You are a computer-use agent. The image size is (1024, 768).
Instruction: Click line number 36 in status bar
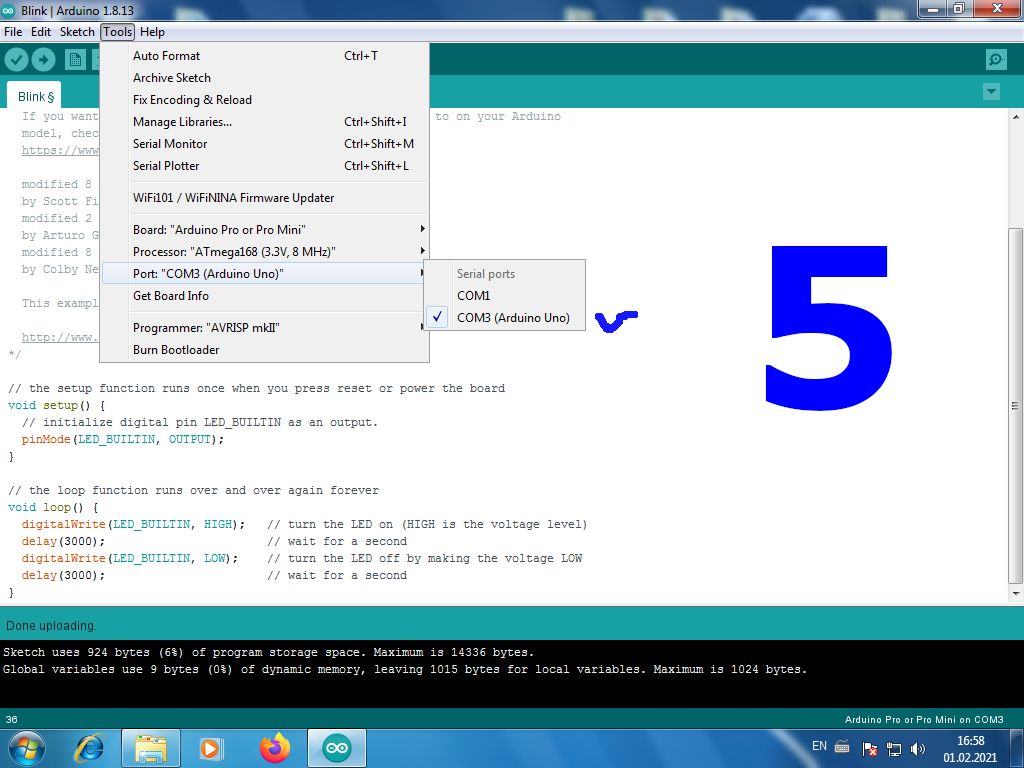click(12, 720)
